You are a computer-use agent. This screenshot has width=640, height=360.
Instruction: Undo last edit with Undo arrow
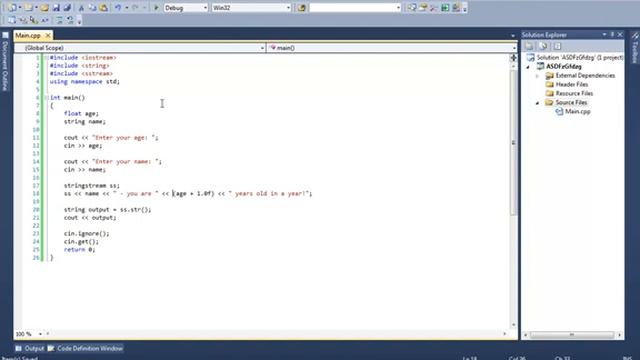pyautogui.click(x=118, y=8)
